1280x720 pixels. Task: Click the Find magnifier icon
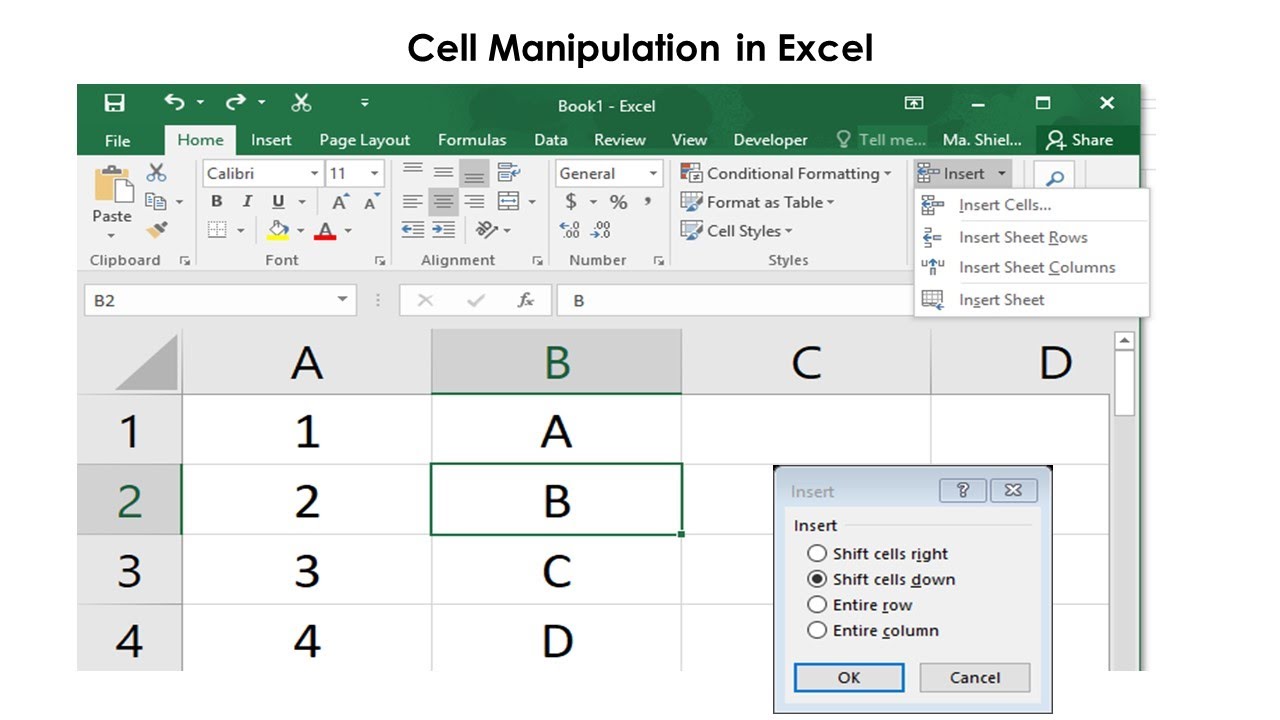(x=1054, y=178)
